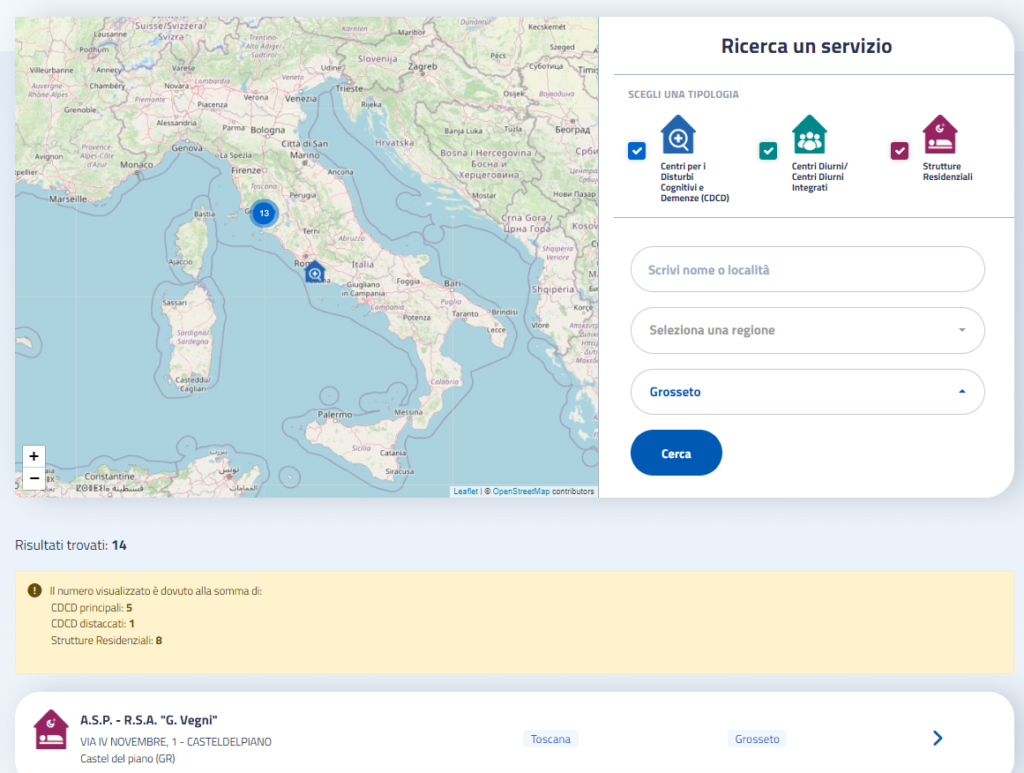Click the Cerca button

point(676,453)
